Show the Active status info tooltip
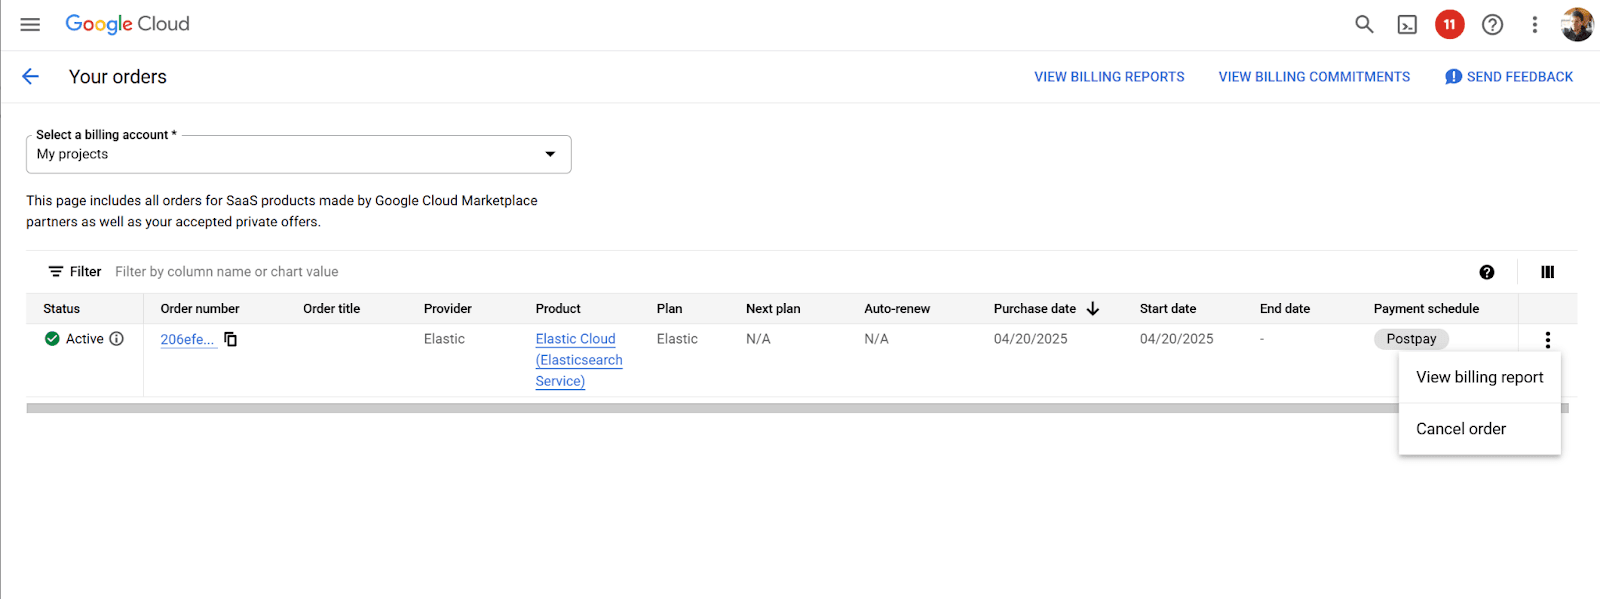Screen dimensions: 1600x599 tap(117, 339)
